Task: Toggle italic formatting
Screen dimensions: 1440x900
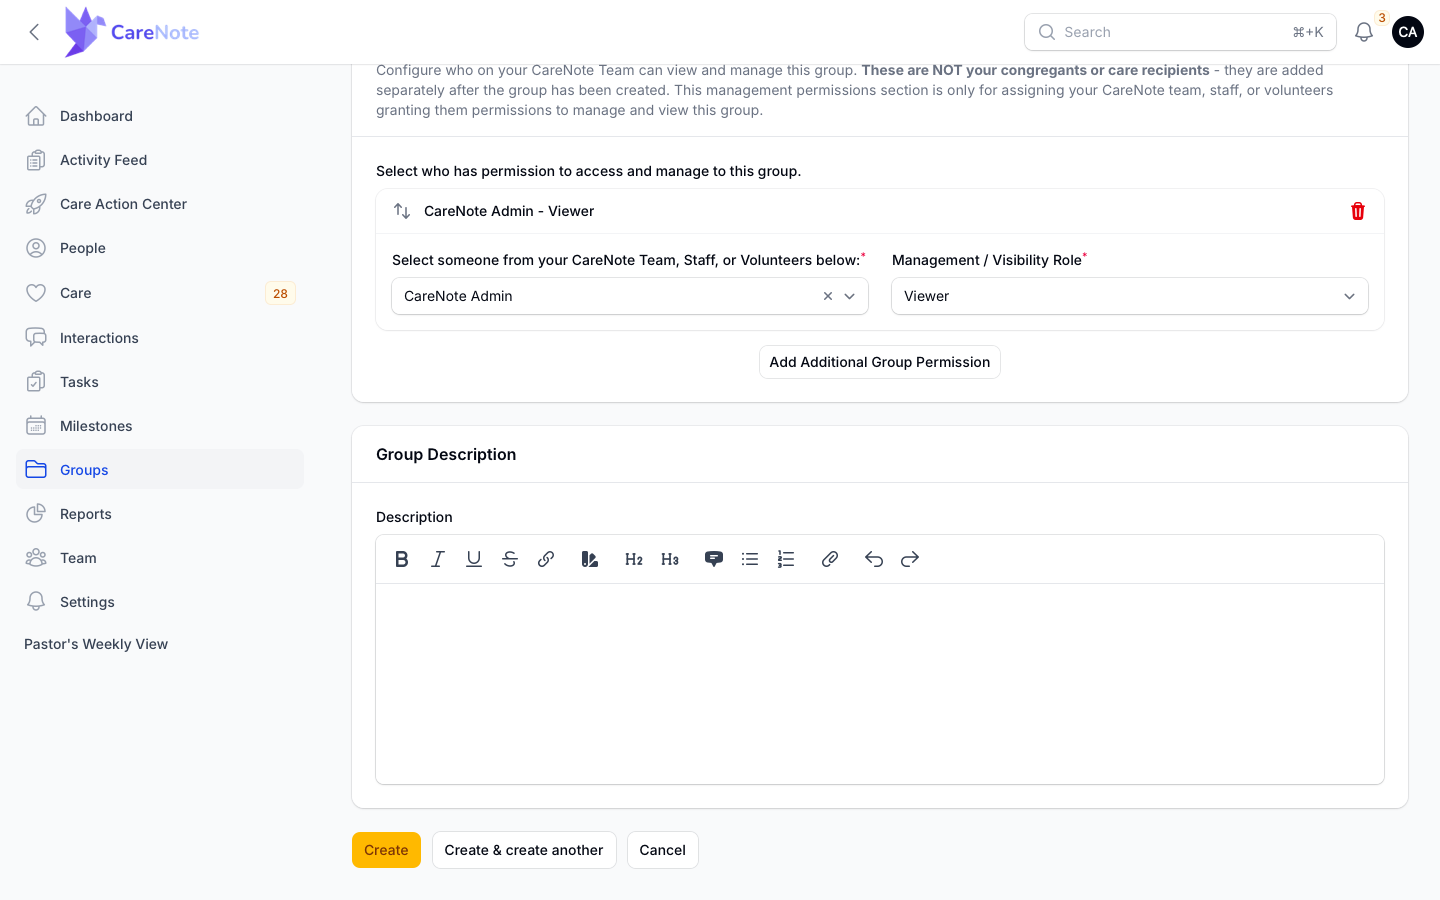Action: coord(438,559)
